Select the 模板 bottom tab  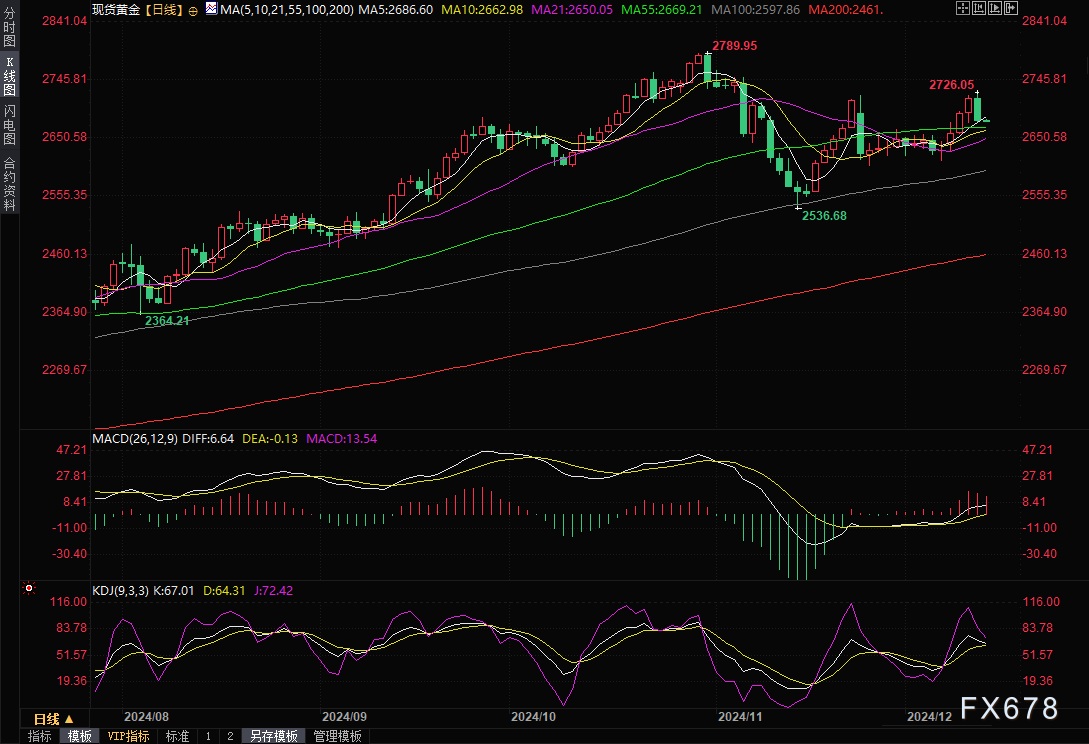pyautogui.click(x=80, y=736)
